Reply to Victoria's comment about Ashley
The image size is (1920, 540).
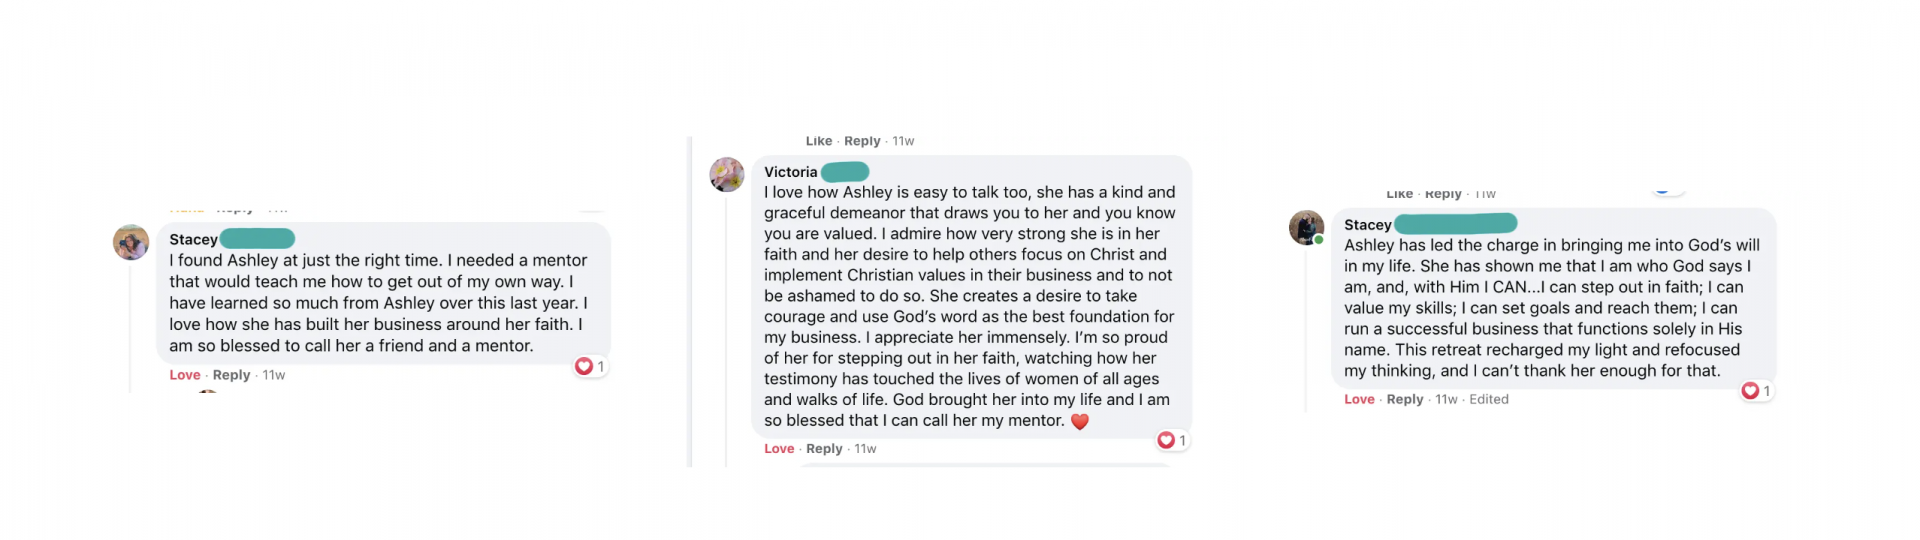click(x=824, y=449)
